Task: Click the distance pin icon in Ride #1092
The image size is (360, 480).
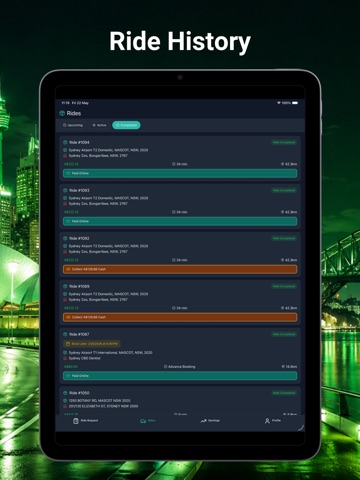Action: click(x=283, y=260)
